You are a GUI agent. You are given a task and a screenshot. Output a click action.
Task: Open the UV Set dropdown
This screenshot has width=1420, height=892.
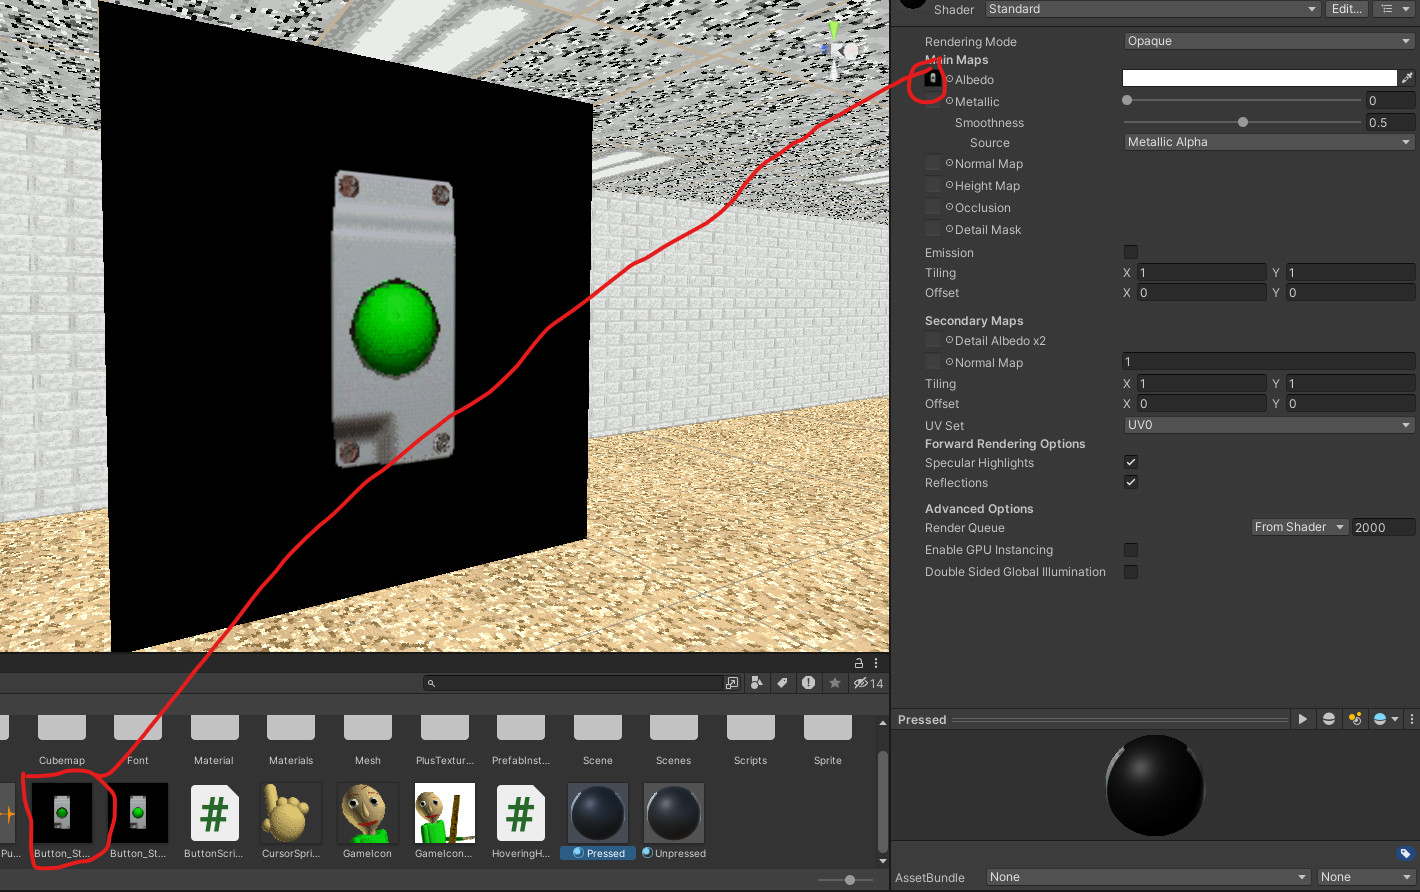1268,424
